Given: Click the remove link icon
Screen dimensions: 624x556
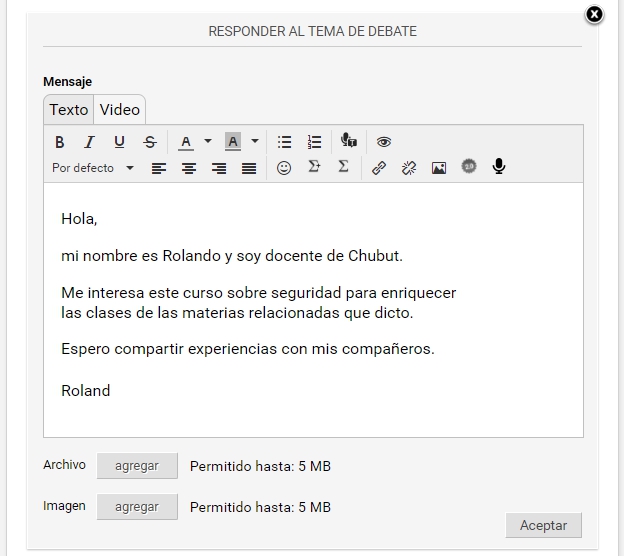Looking at the screenshot, I should pos(408,168).
